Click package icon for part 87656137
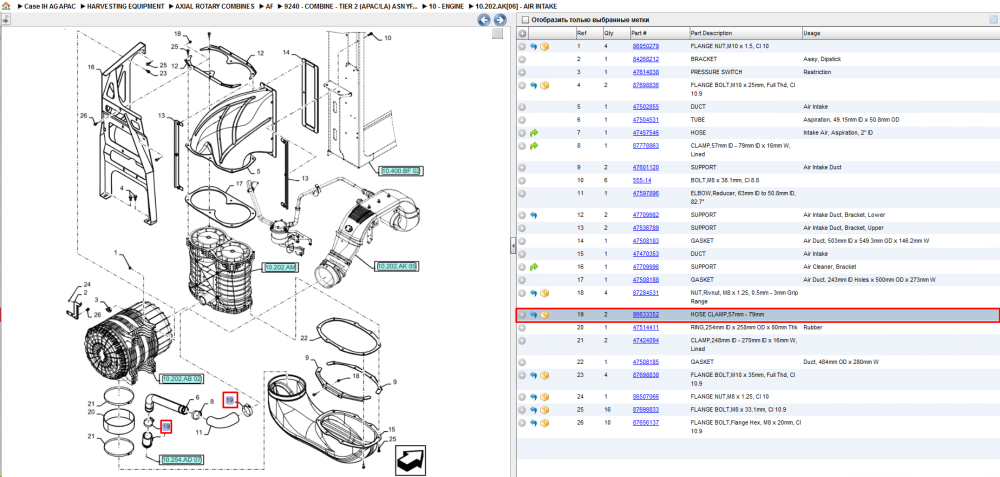This screenshot has height=477, width=1000. pos(545,423)
